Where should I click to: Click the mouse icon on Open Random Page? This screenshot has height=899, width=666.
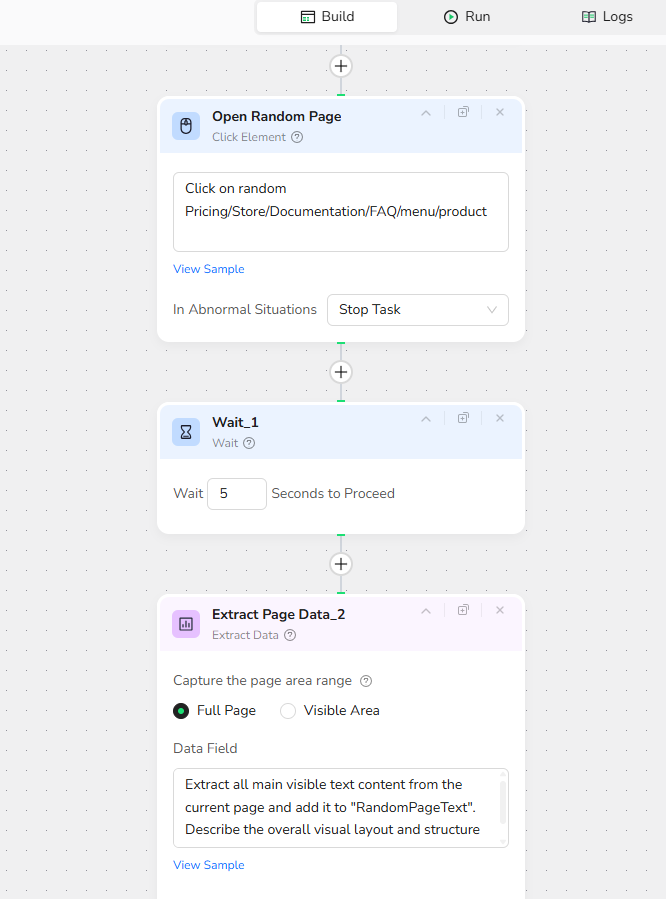click(x=186, y=126)
